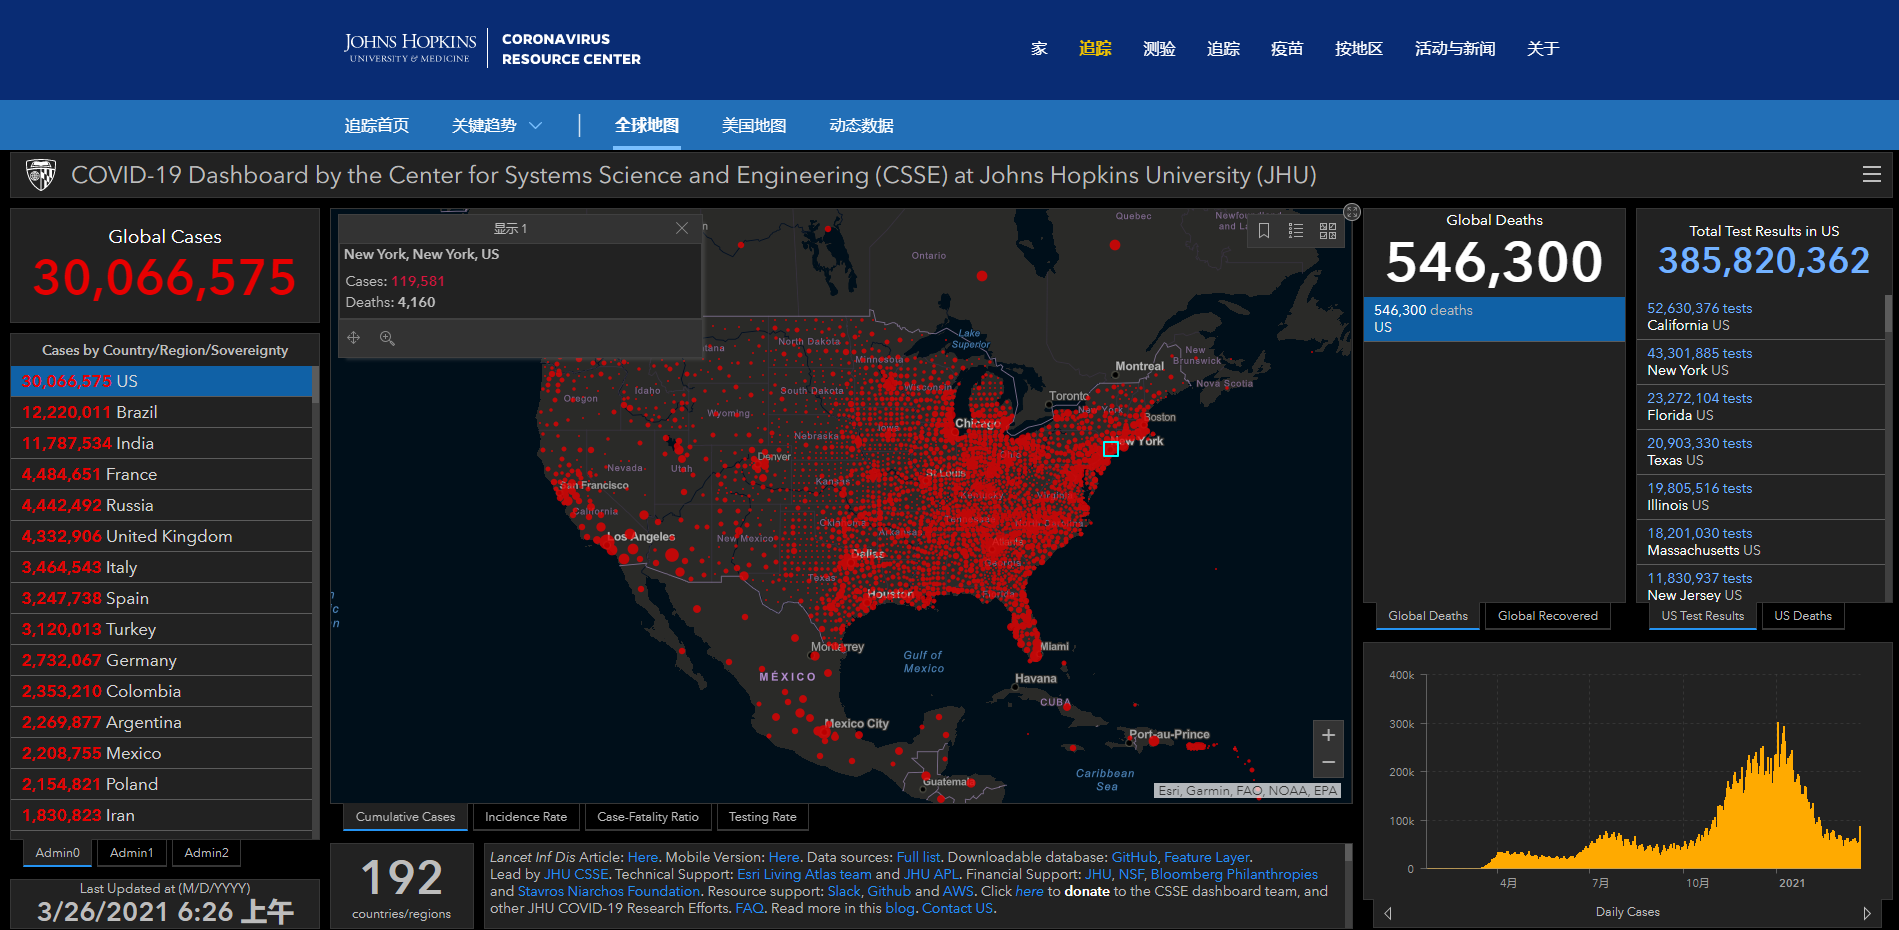Switch to the Admin1 tab
This screenshot has height=930, width=1899.
[x=132, y=853]
